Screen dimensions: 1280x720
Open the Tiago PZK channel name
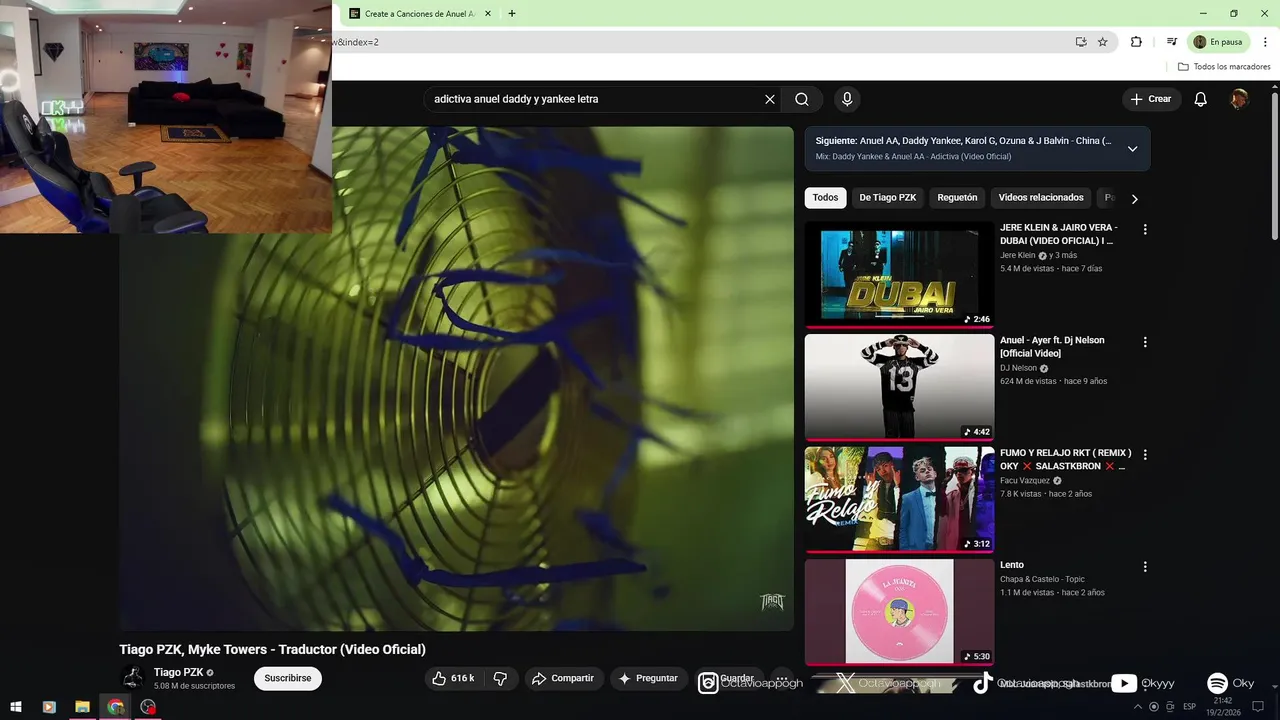point(179,672)
